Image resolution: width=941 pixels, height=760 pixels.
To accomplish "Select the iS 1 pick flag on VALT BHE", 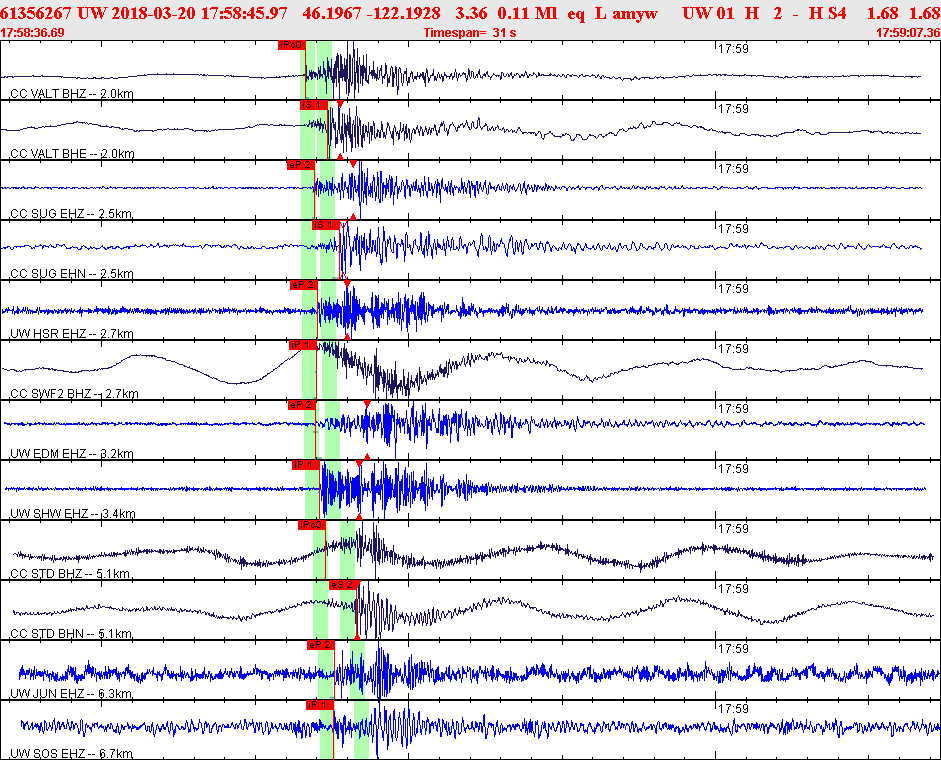I will click(x=314, y=105).
